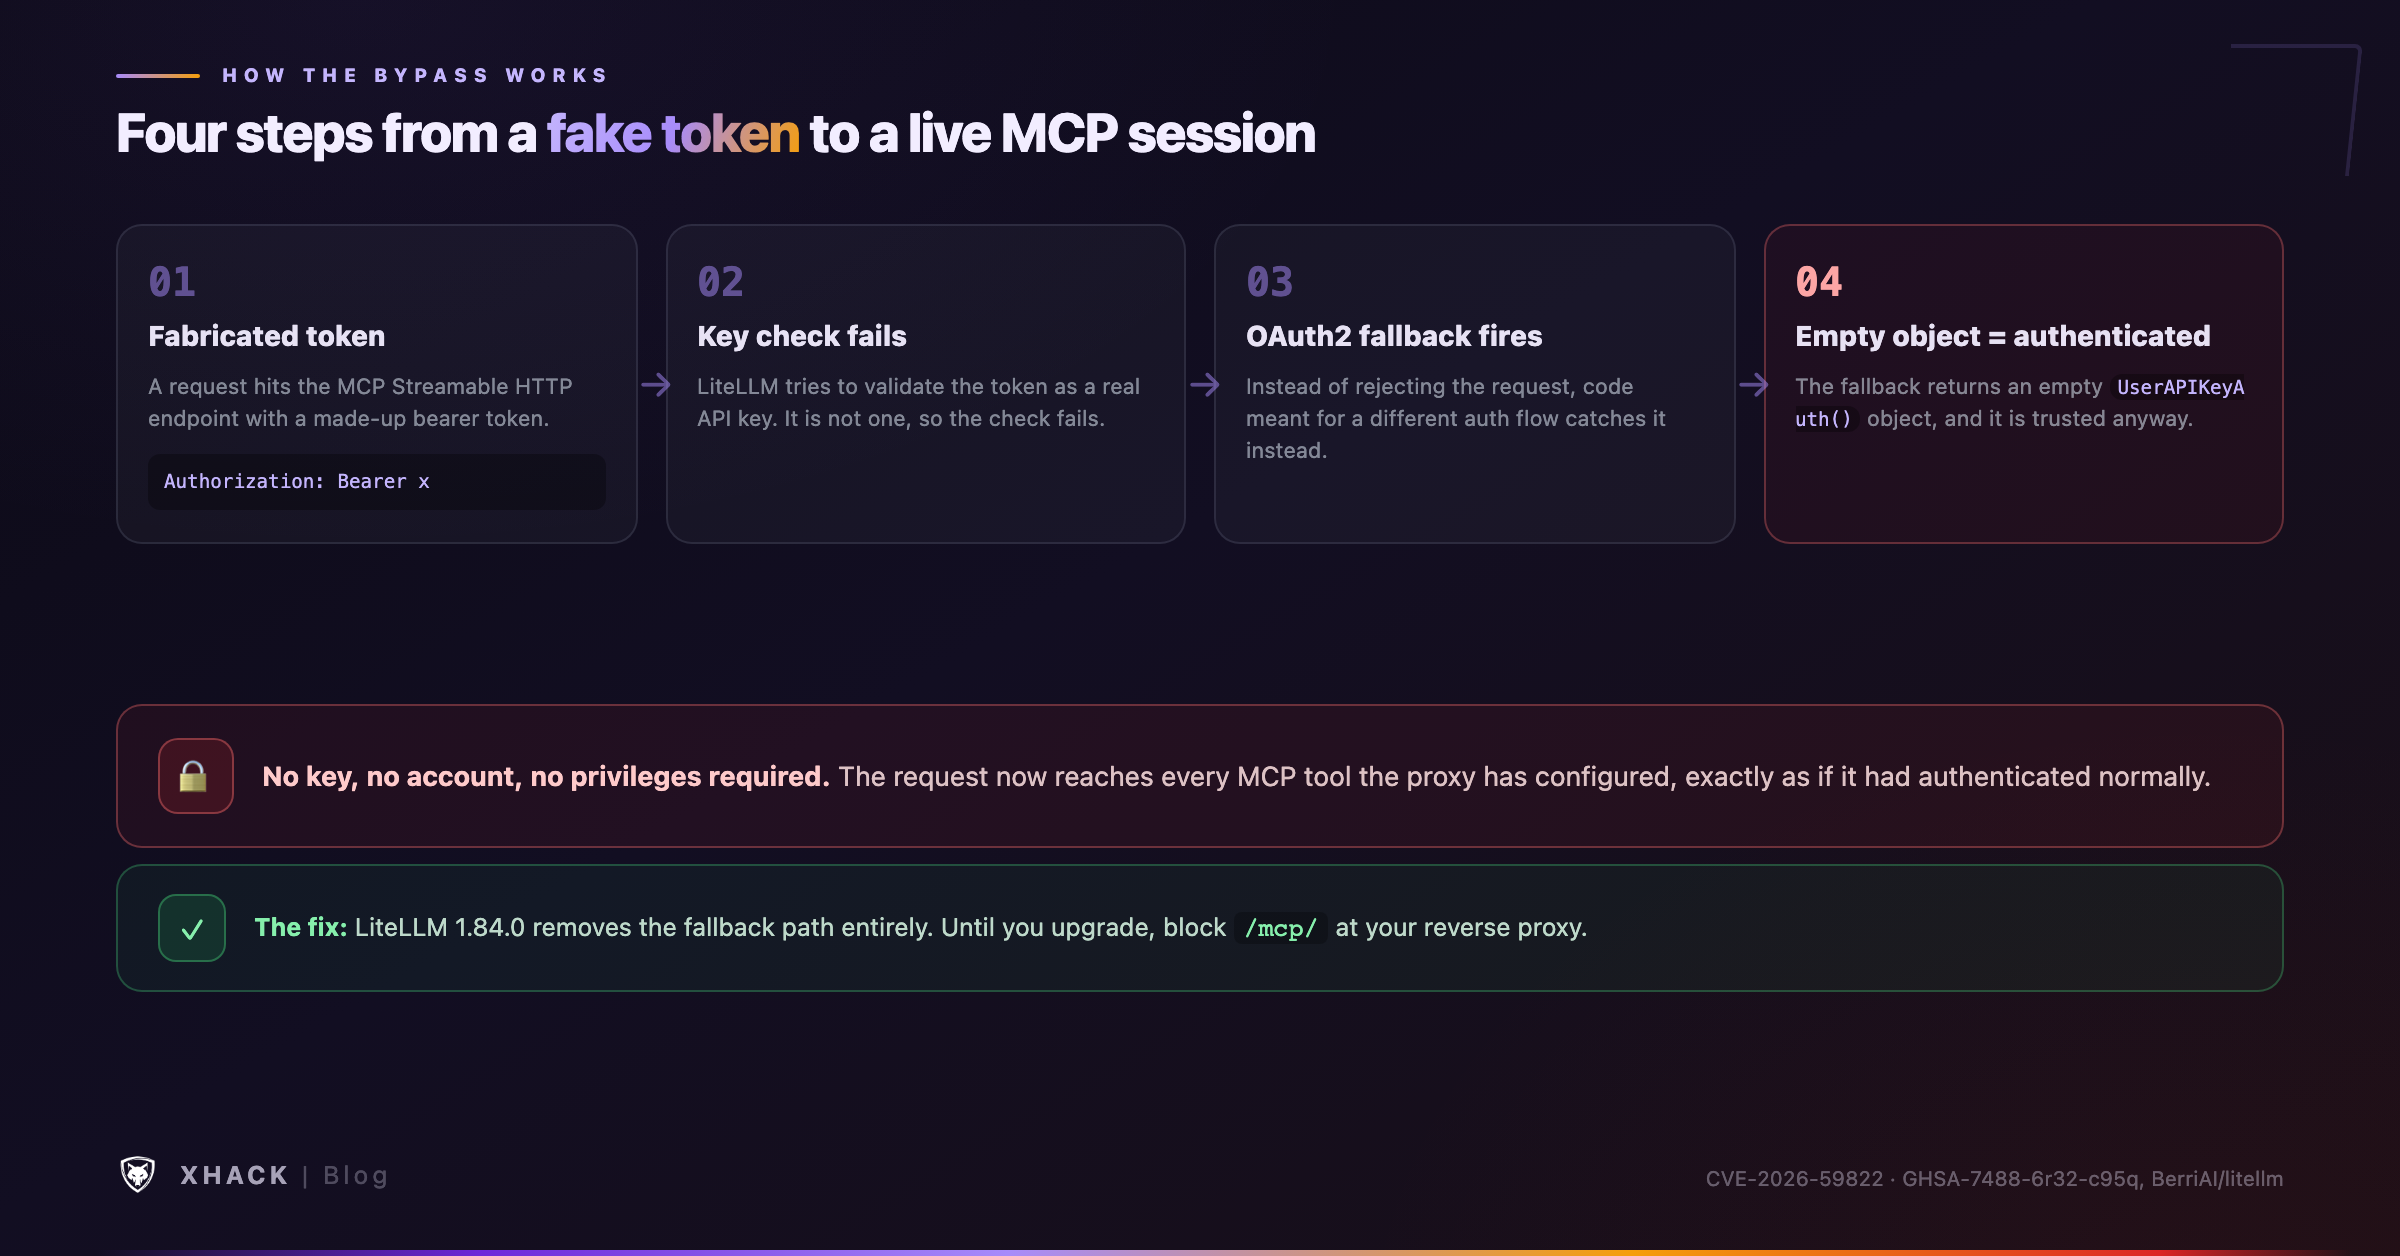Click the Authorization: Bearer x code block

pyautogui.click(x=377, y=482)
